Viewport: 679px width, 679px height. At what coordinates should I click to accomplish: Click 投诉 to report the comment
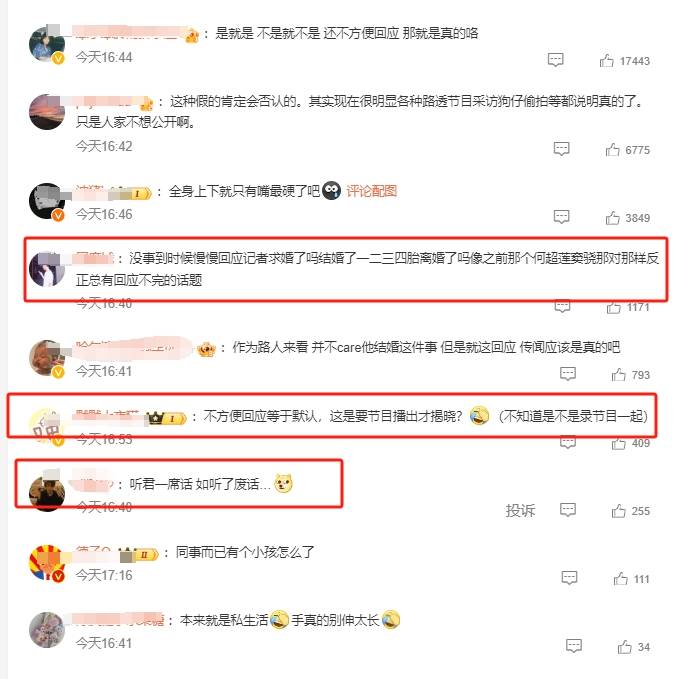520,511
